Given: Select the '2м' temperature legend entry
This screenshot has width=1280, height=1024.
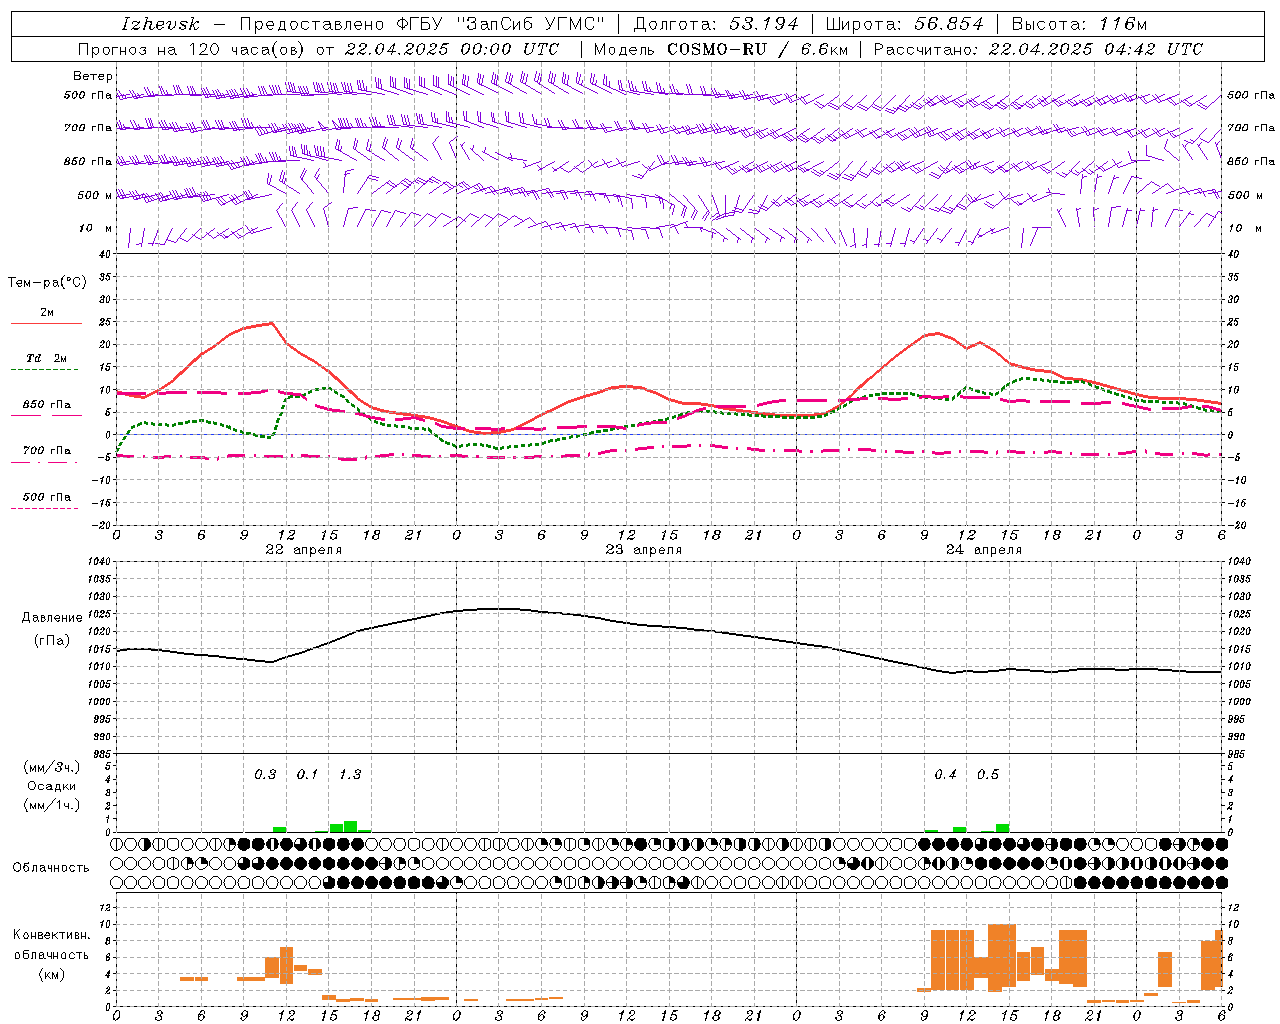Looking at the screenshot, I should 46,312.
